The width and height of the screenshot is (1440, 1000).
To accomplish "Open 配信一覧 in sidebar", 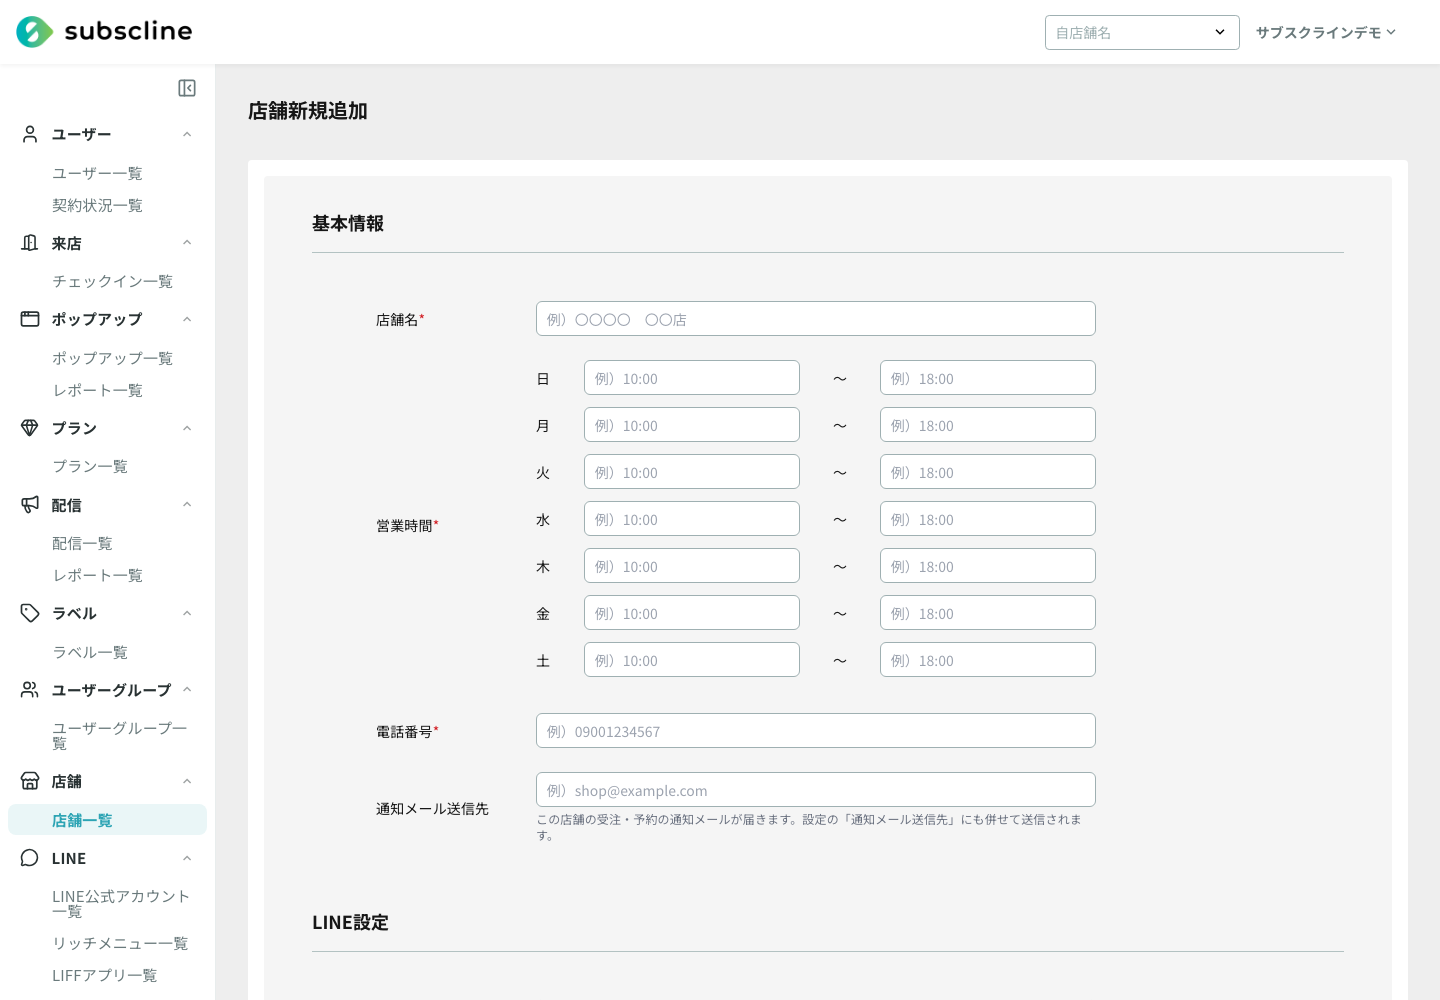I will pyautogui.click(x=82, y=543).
